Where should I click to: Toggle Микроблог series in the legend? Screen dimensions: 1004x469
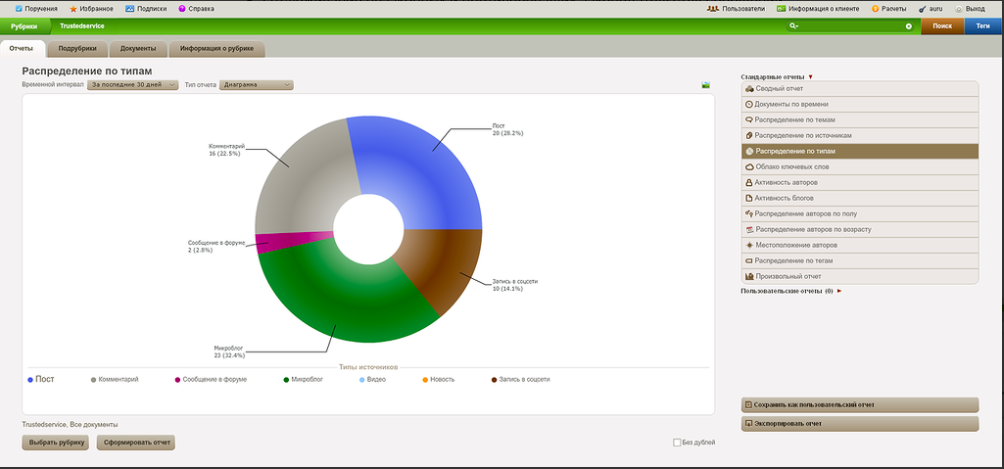[303, 379]
